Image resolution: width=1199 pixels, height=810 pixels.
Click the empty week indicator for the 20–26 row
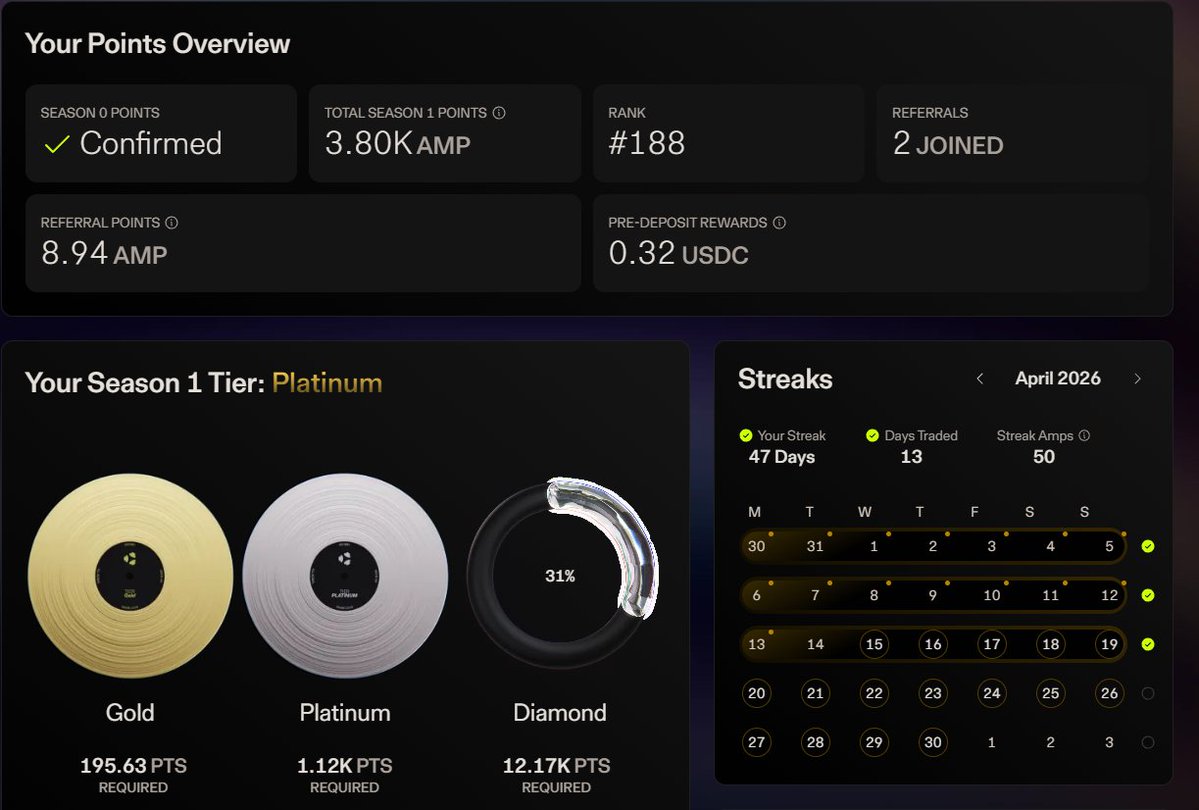pos(1148,693)
